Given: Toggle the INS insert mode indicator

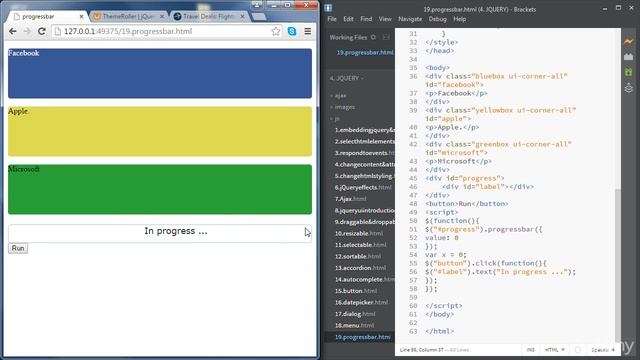Looking at the screenshot, I should (531, 350).
